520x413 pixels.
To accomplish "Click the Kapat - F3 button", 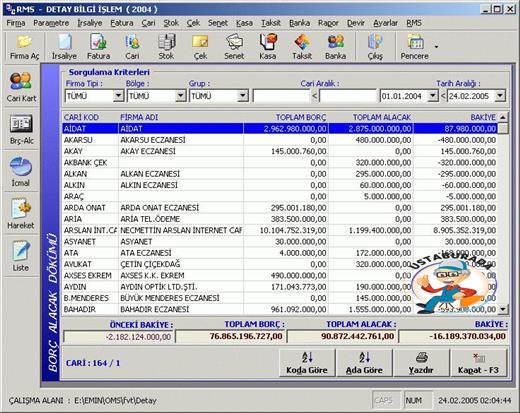I will click(478, 363).
